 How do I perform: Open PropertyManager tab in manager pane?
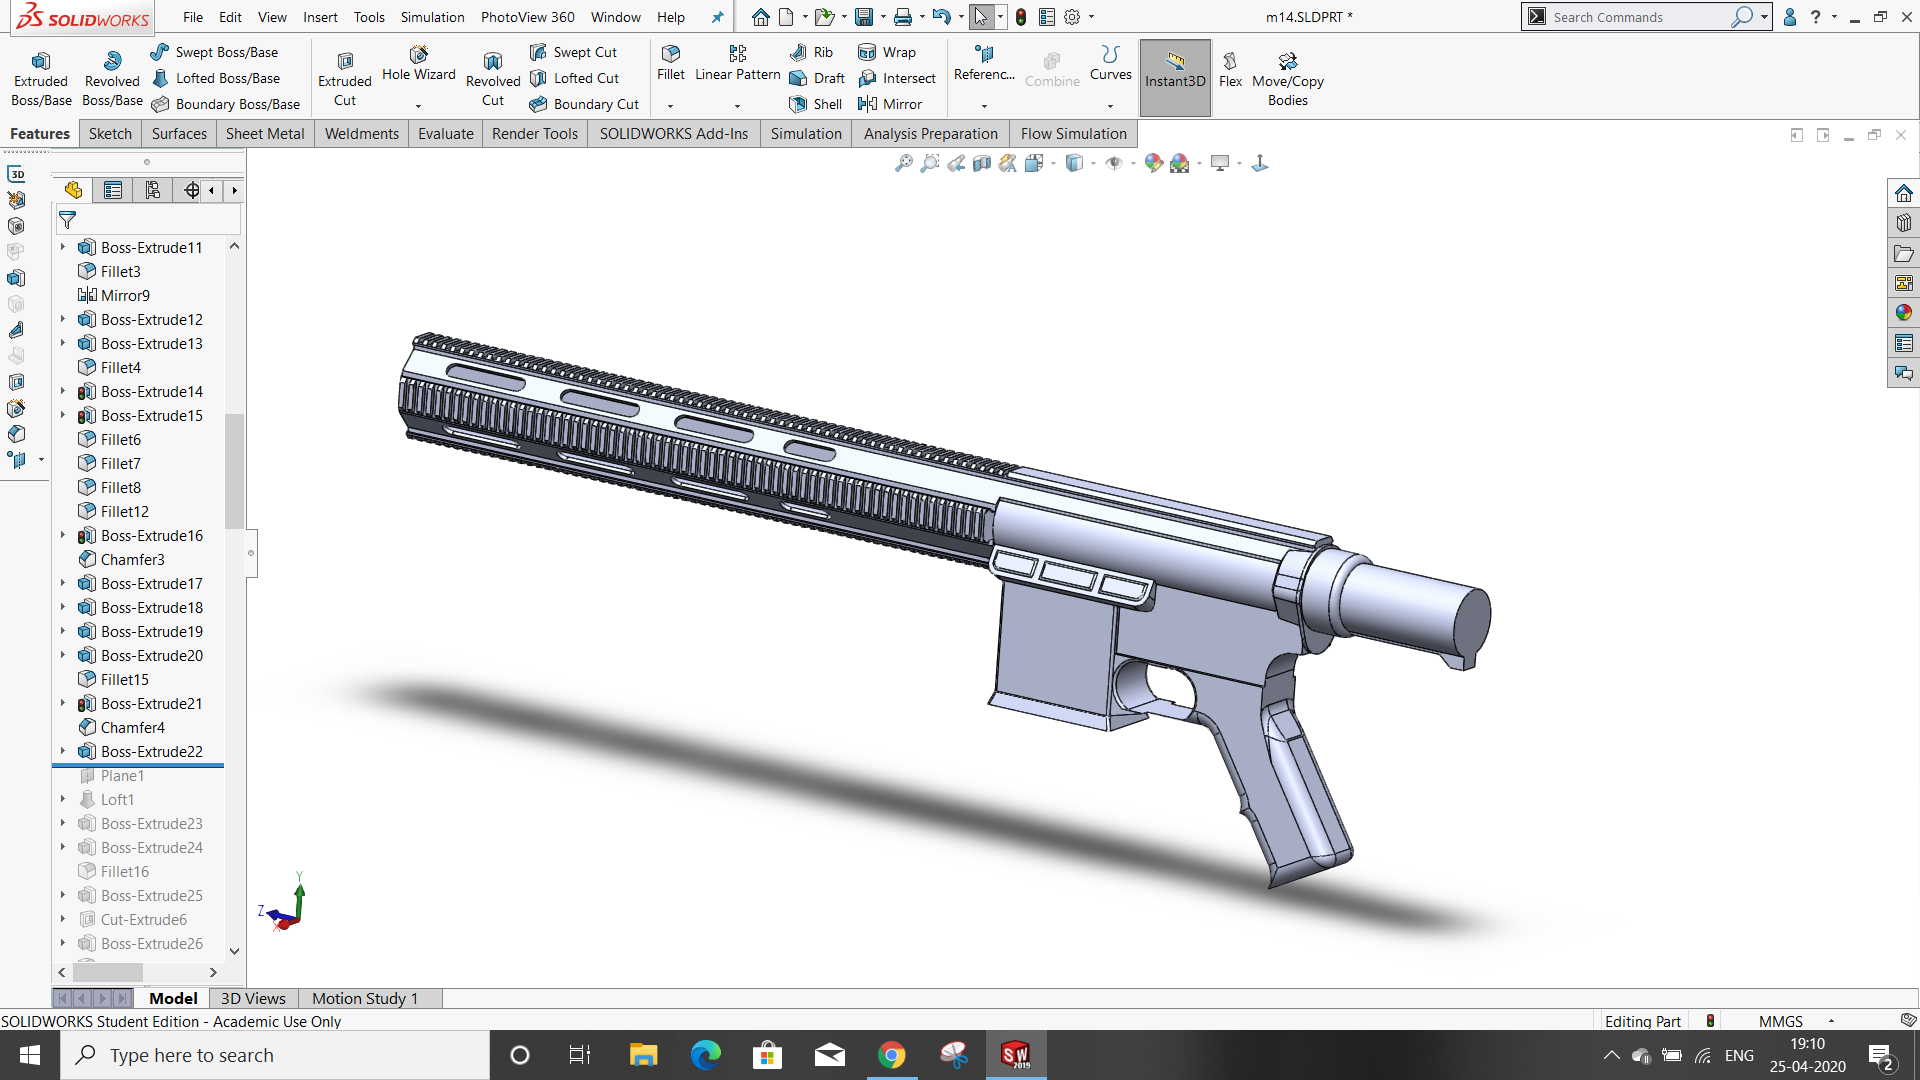[113, 190]
